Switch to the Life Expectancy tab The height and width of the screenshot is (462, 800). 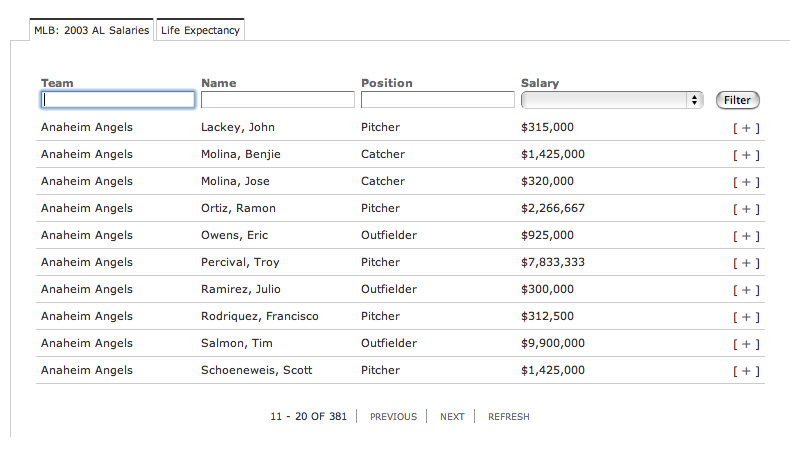click(x=201, y=30)
